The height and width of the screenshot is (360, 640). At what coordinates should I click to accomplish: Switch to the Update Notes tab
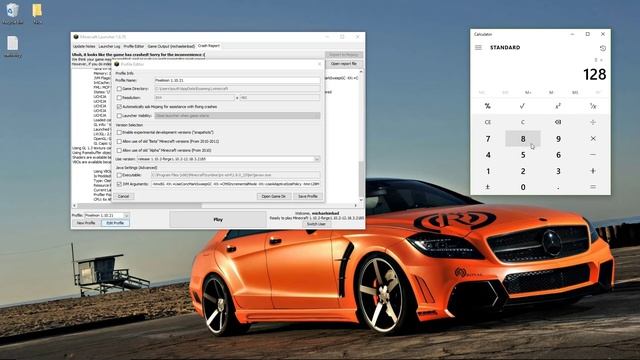[x=84, y=47]
